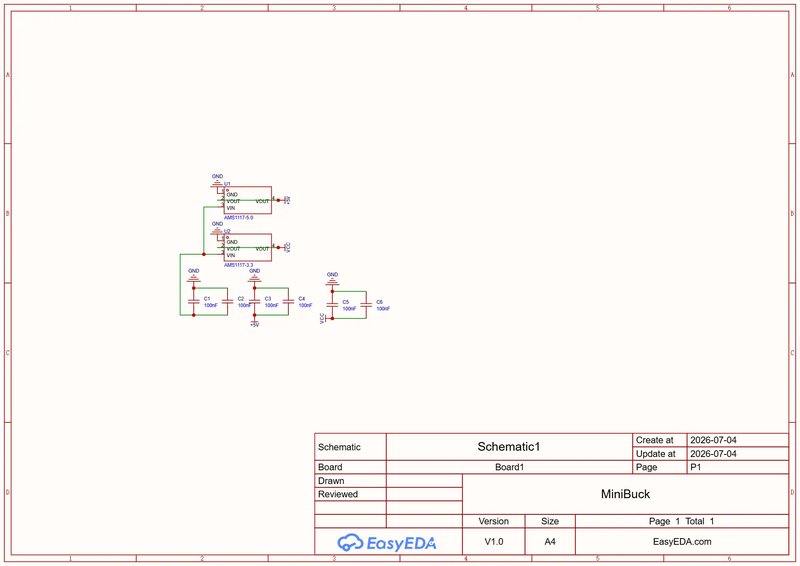Click the MiniBuck project name
Viewport: 800px width, 566px height.
[x=626, y=494]
